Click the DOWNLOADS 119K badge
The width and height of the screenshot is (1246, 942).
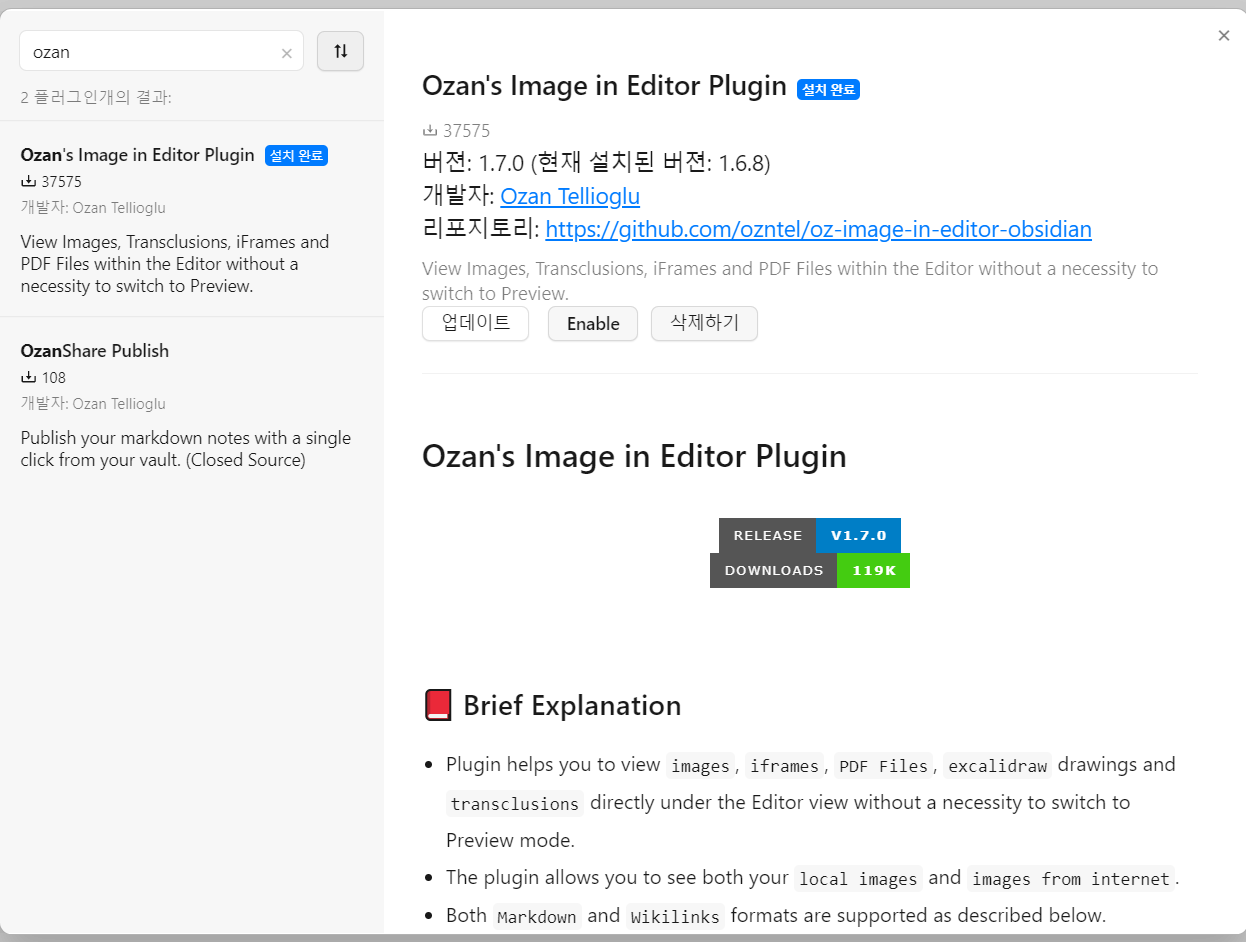coord(810,570)
